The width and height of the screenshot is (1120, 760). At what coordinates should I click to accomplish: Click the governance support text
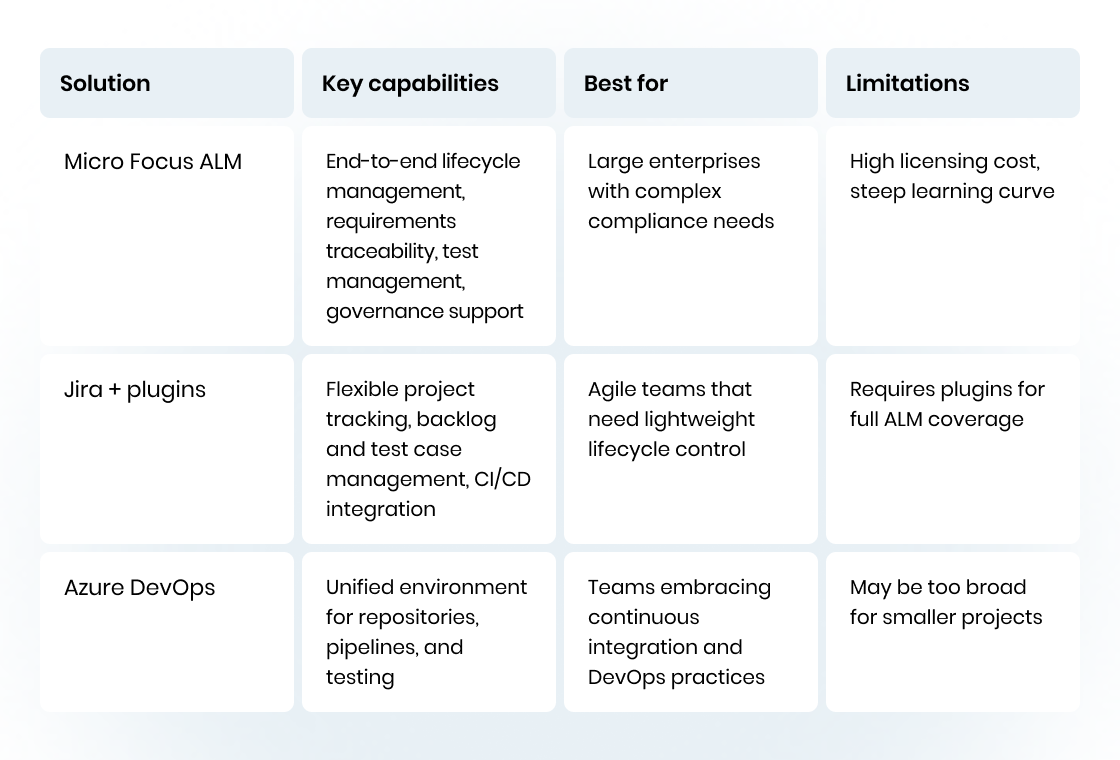424,312
